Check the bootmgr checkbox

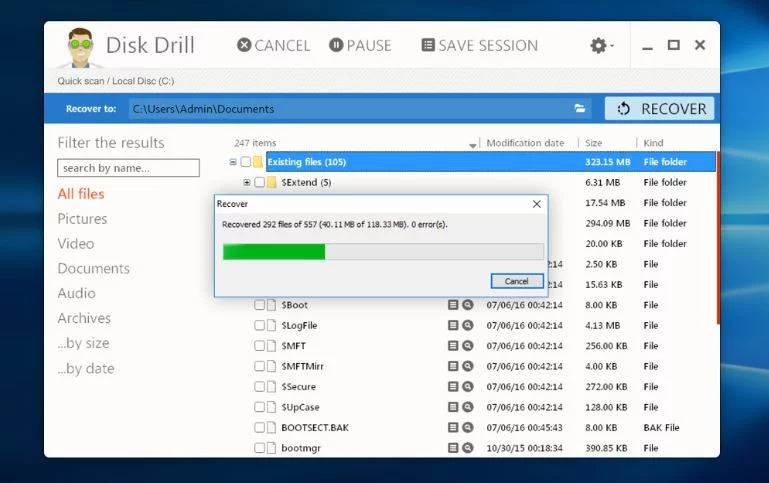259,448
